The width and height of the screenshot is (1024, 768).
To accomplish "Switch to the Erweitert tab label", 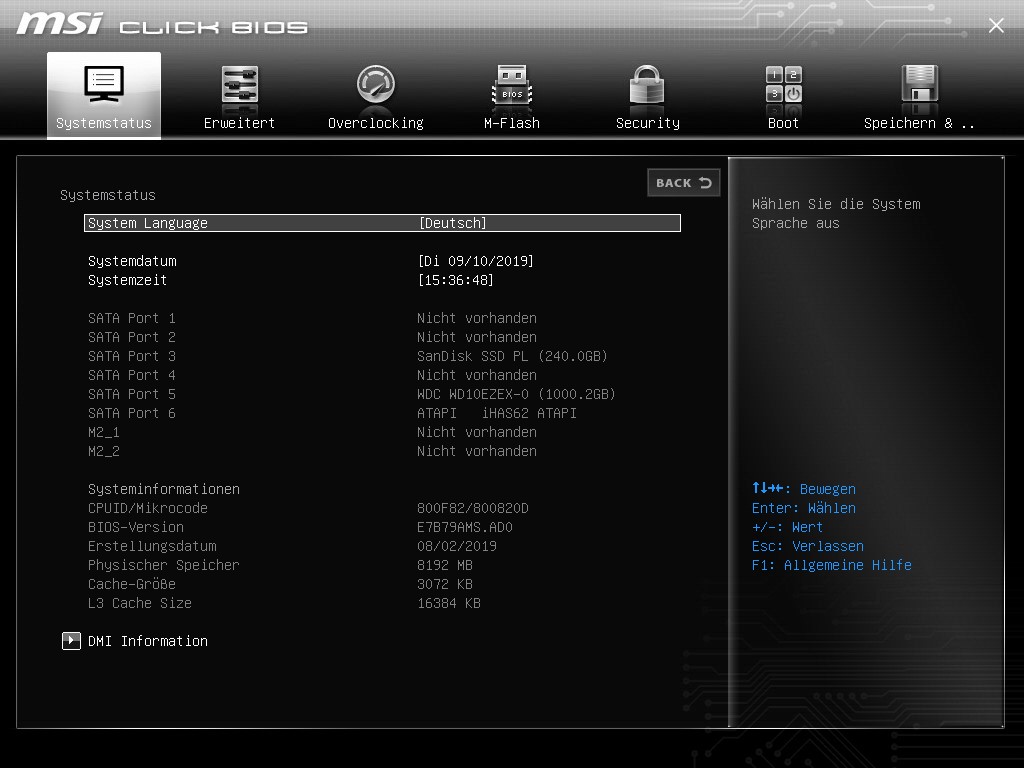I will pyautogui.click(x=240, y=123).
